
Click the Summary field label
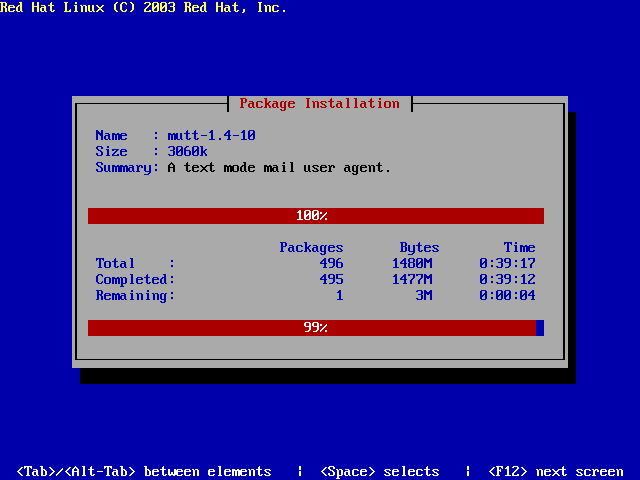tap(127, 168)
